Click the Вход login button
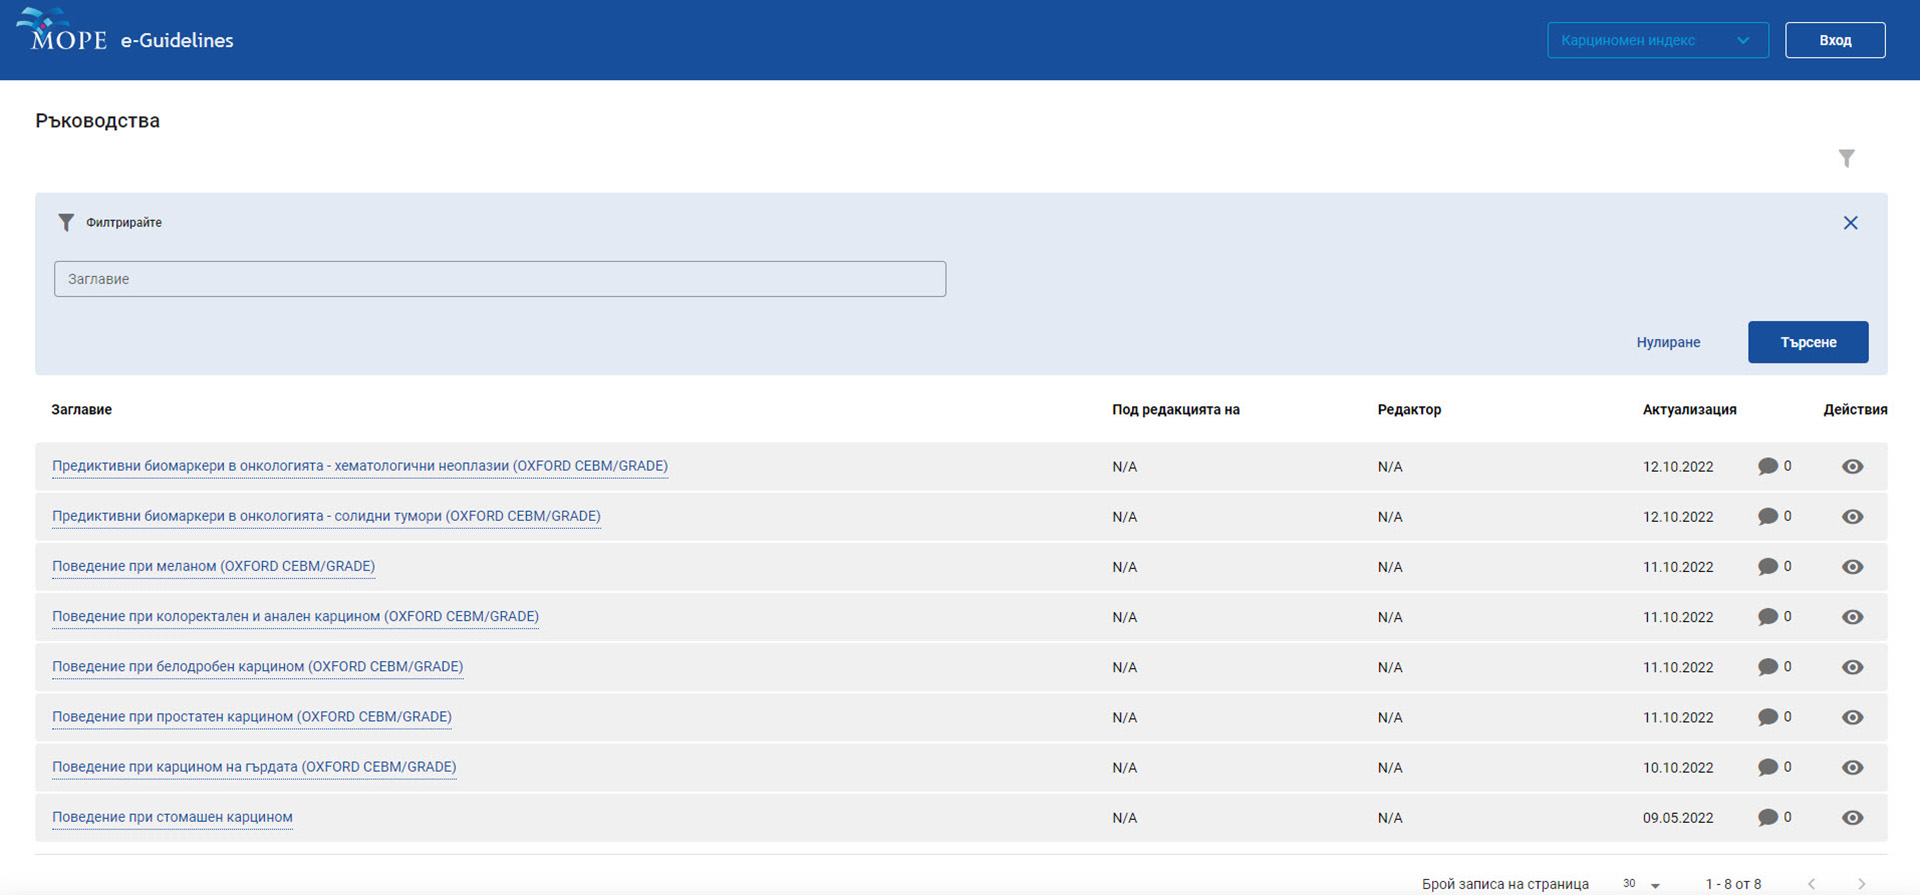 click(x=1835, y=40)
